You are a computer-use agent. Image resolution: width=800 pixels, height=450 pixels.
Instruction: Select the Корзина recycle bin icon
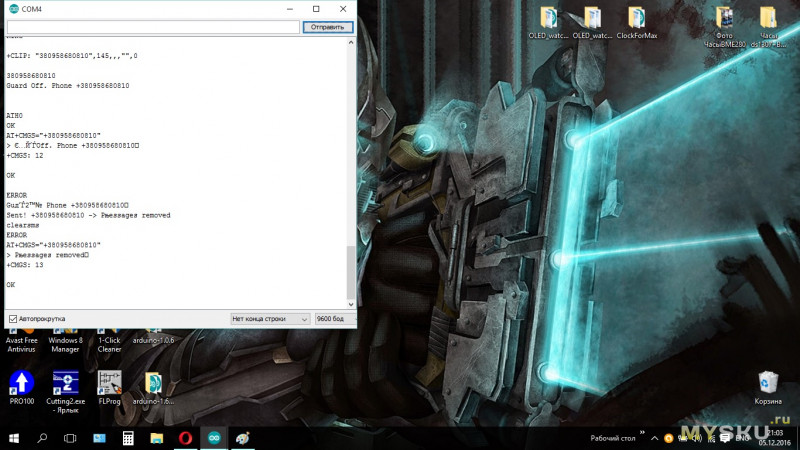768,388
